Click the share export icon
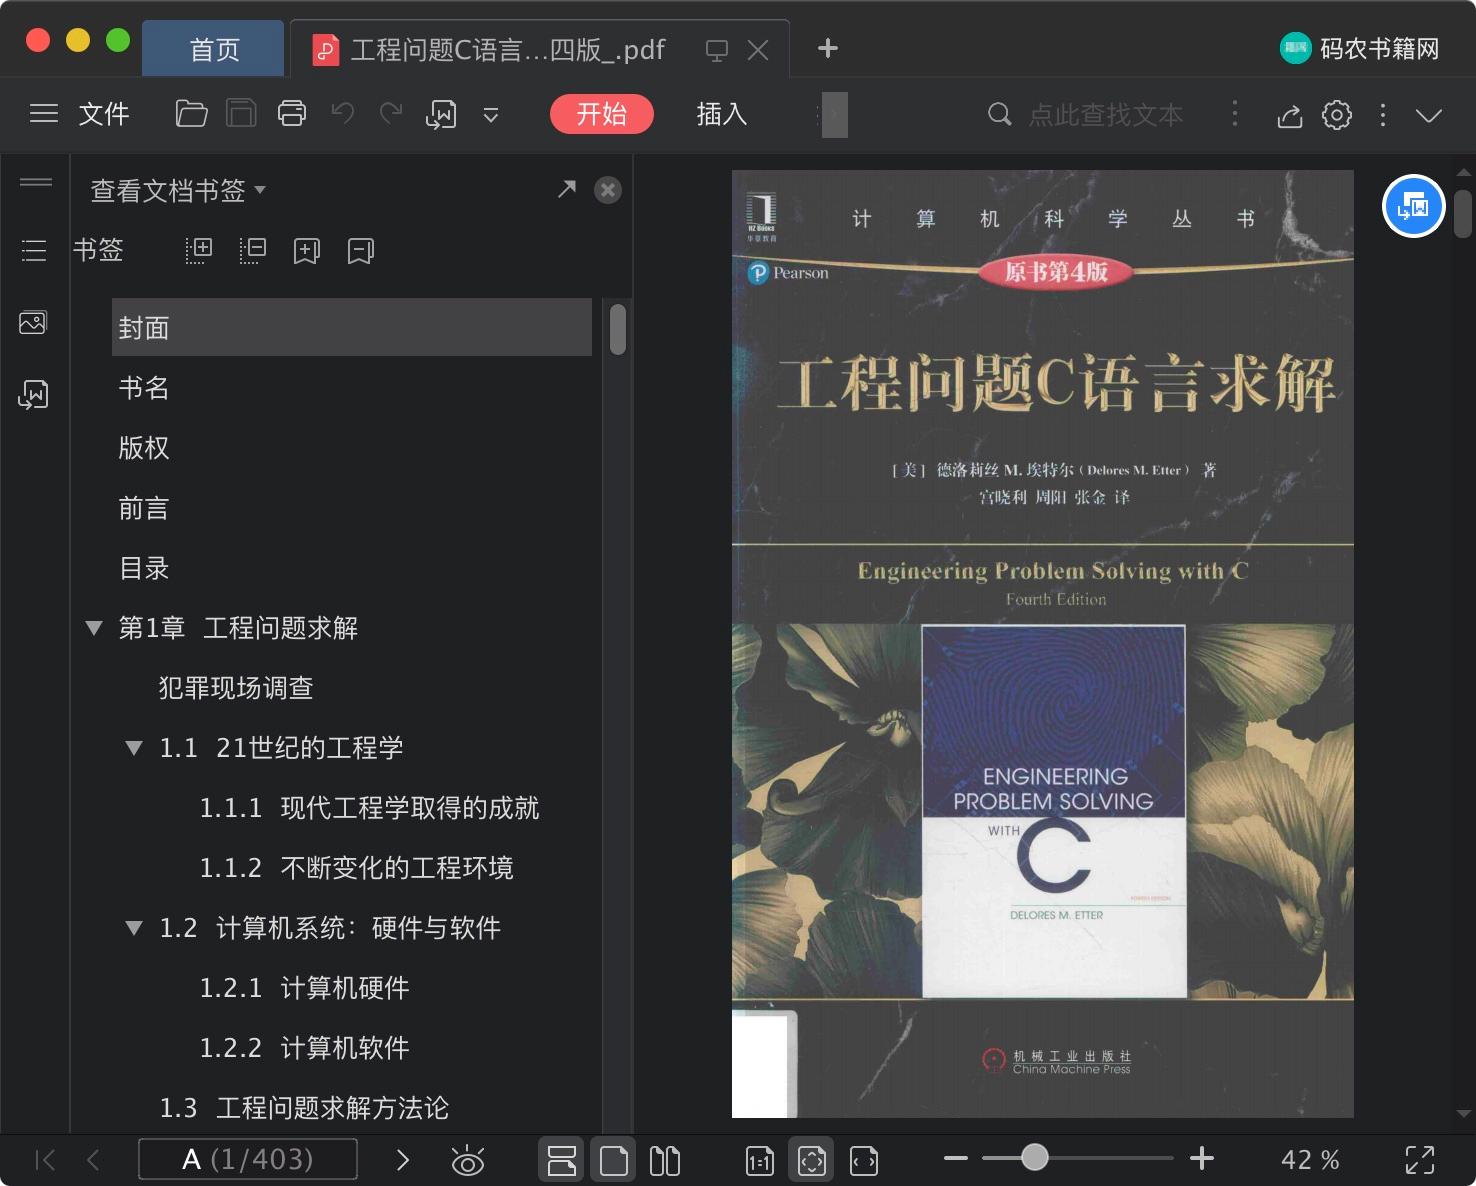Viewport: 1476px width, 1186px height. pos(1290,115)
